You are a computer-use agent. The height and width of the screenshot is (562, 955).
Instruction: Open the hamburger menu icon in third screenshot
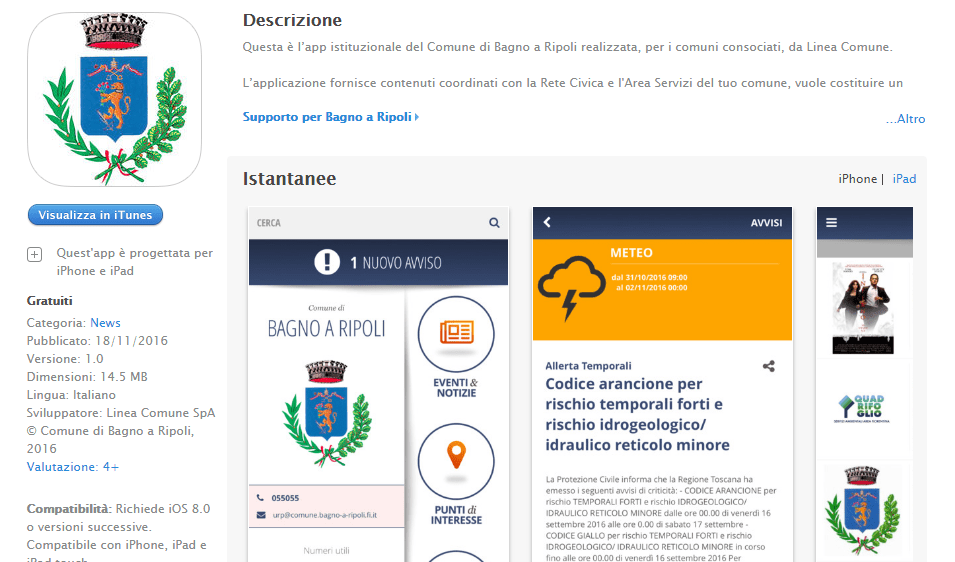(831, 223)
